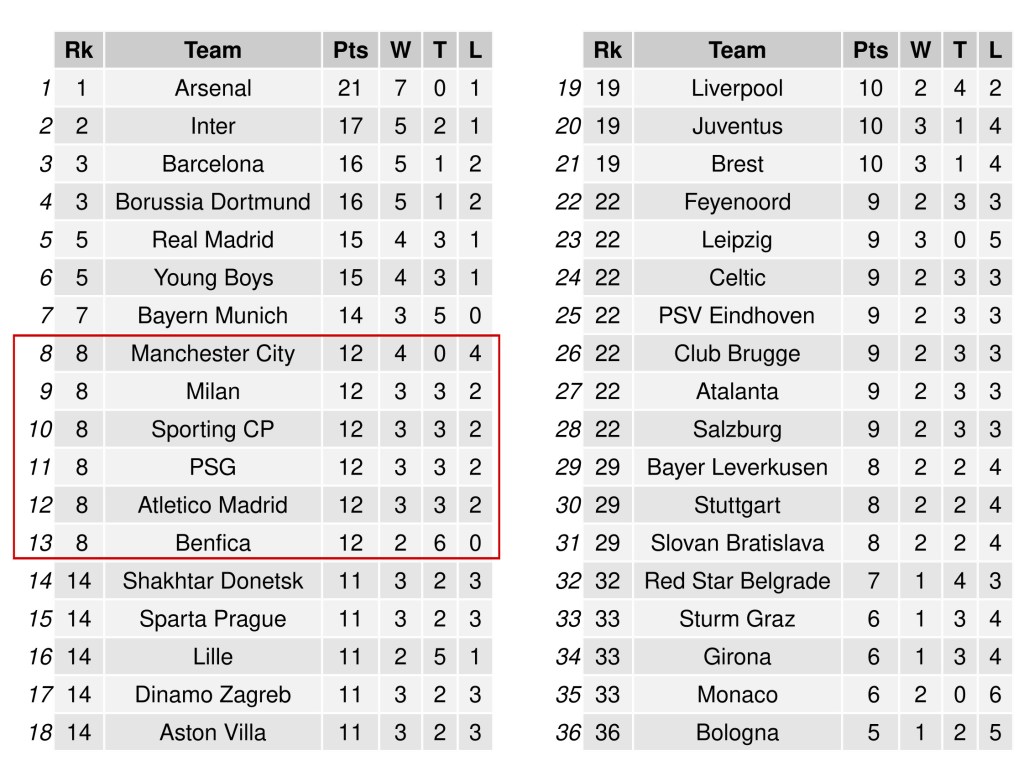Image resolution: width=1024 pixels, height=781 pixels.
Task: Click the W header in right table
Action: [x=920, y=50]
